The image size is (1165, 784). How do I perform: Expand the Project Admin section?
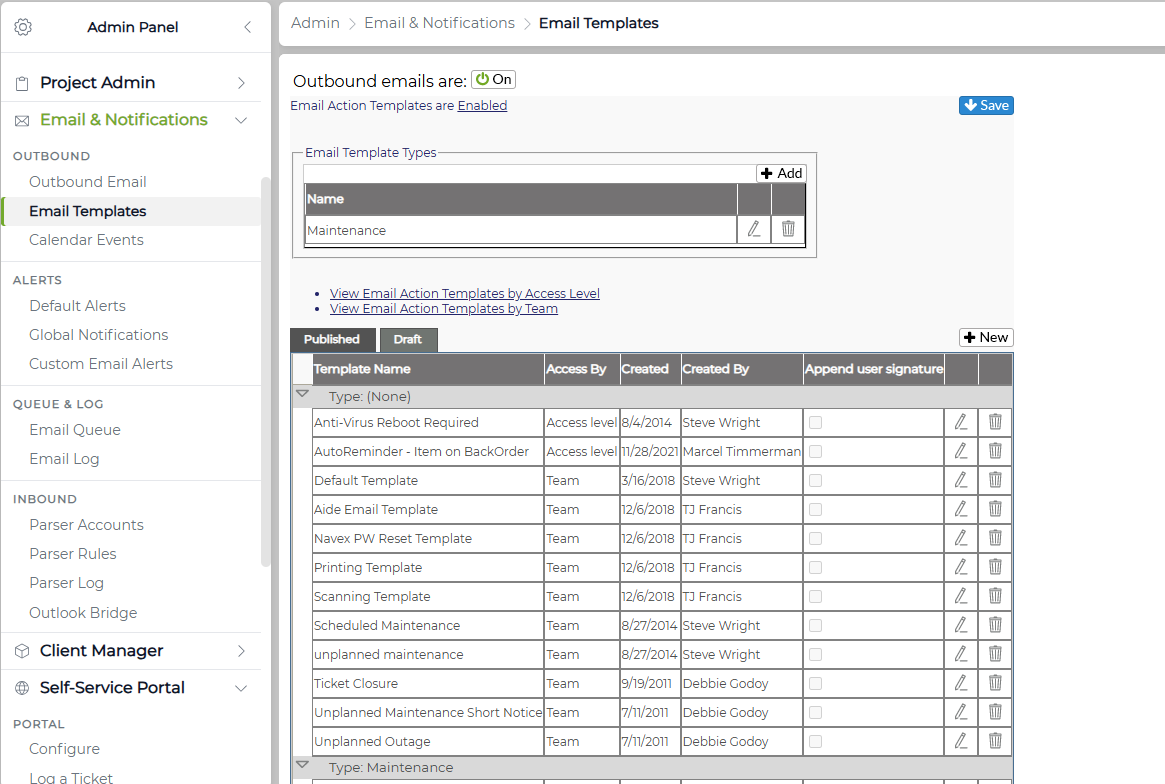(241, 82)
